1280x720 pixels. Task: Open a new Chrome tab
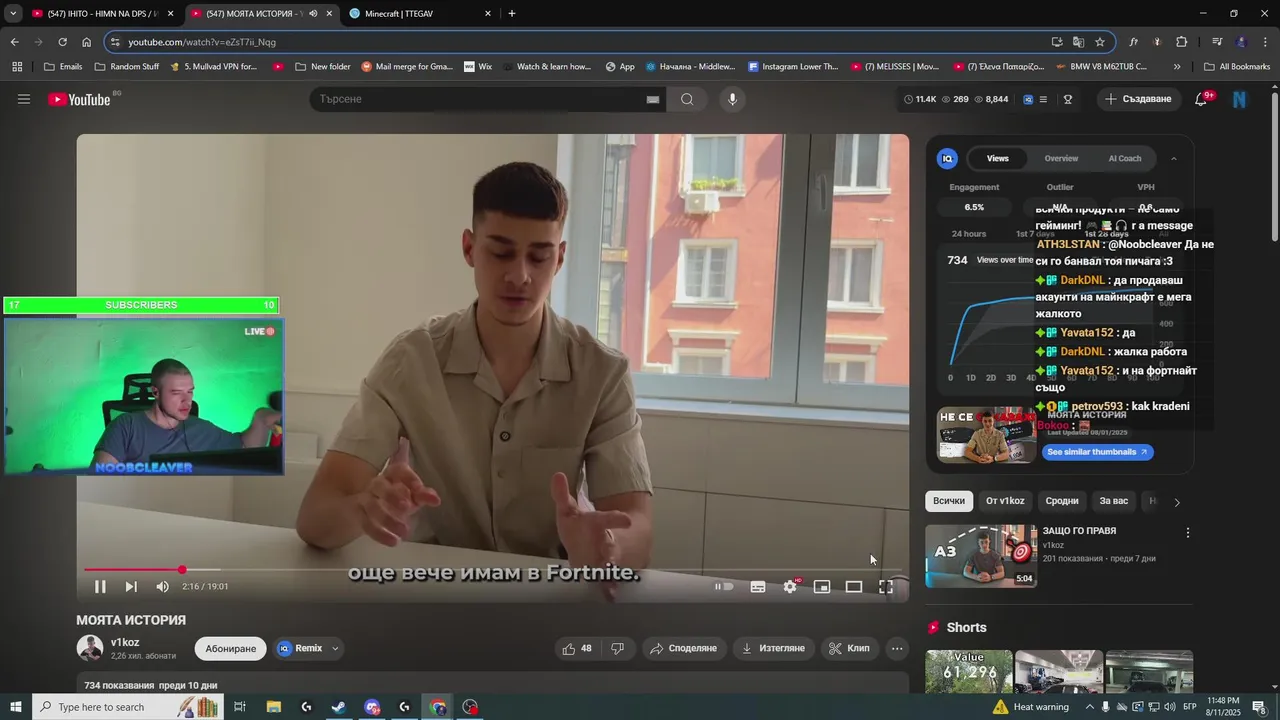pyautogui.click(x=512, y=14)
